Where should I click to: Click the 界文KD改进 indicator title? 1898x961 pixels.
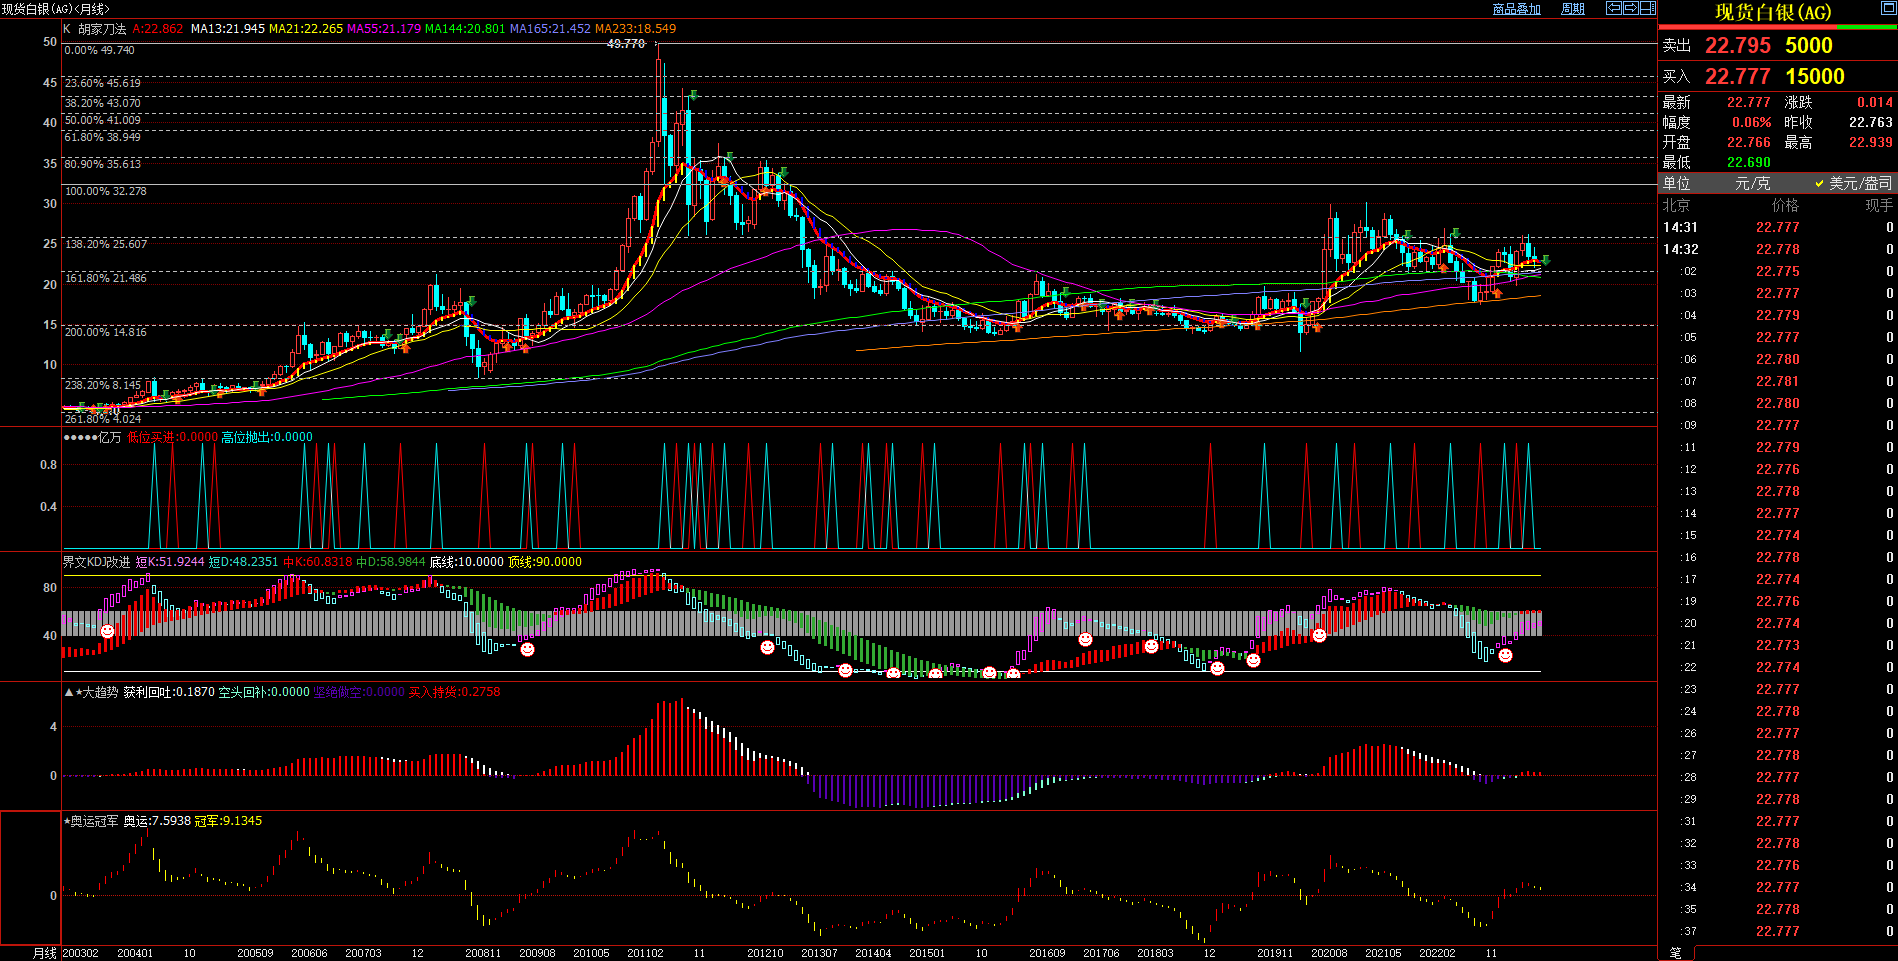tap(96, 562)
